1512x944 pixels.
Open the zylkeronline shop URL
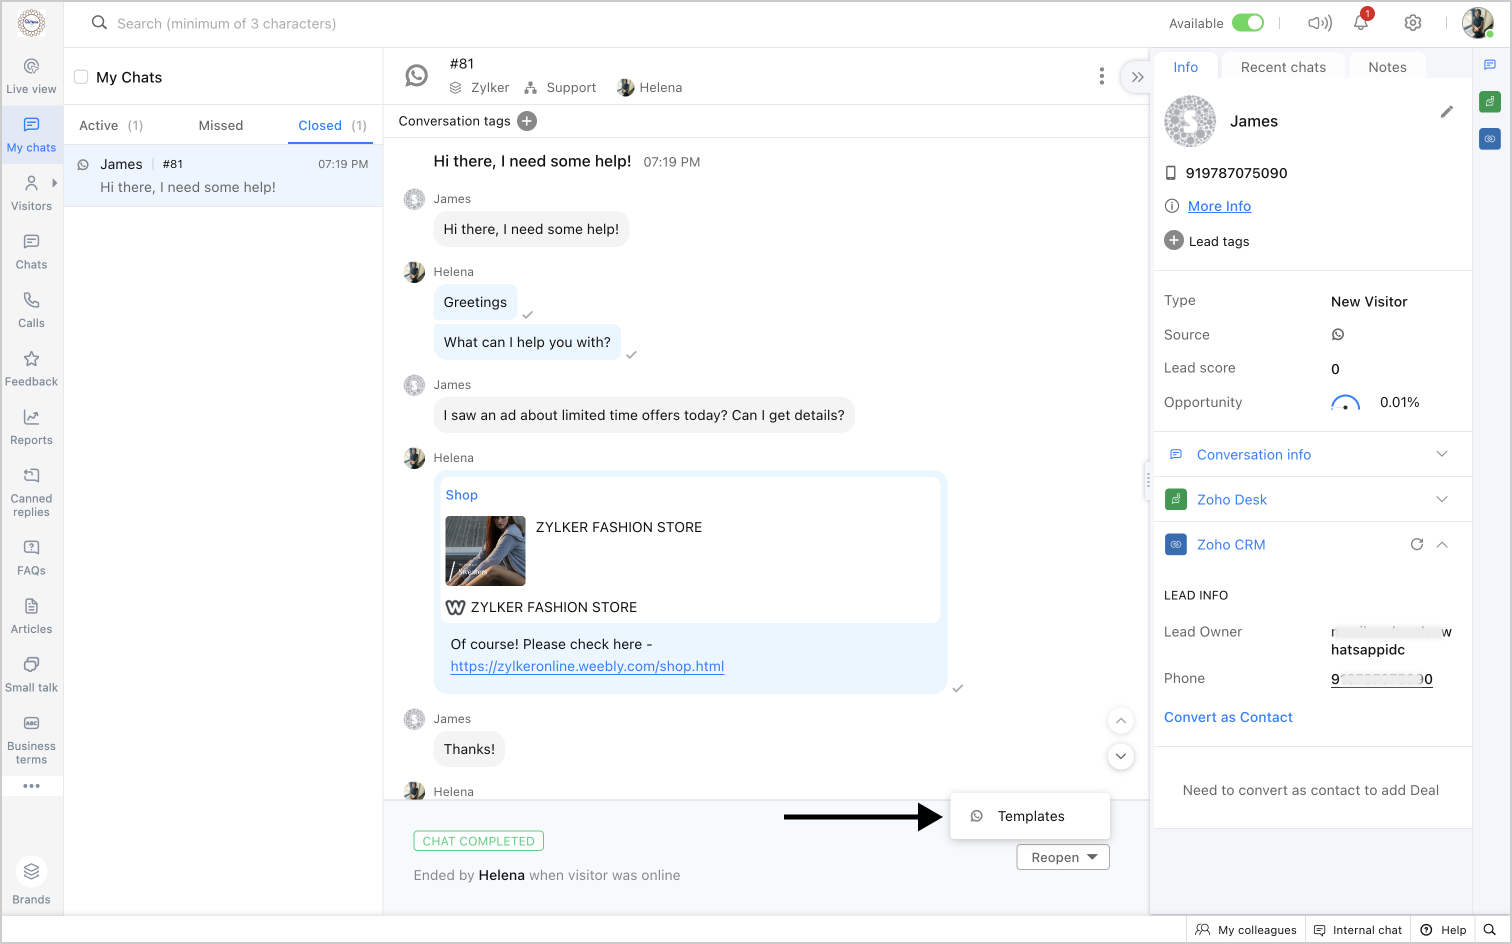tap(587, 666)
